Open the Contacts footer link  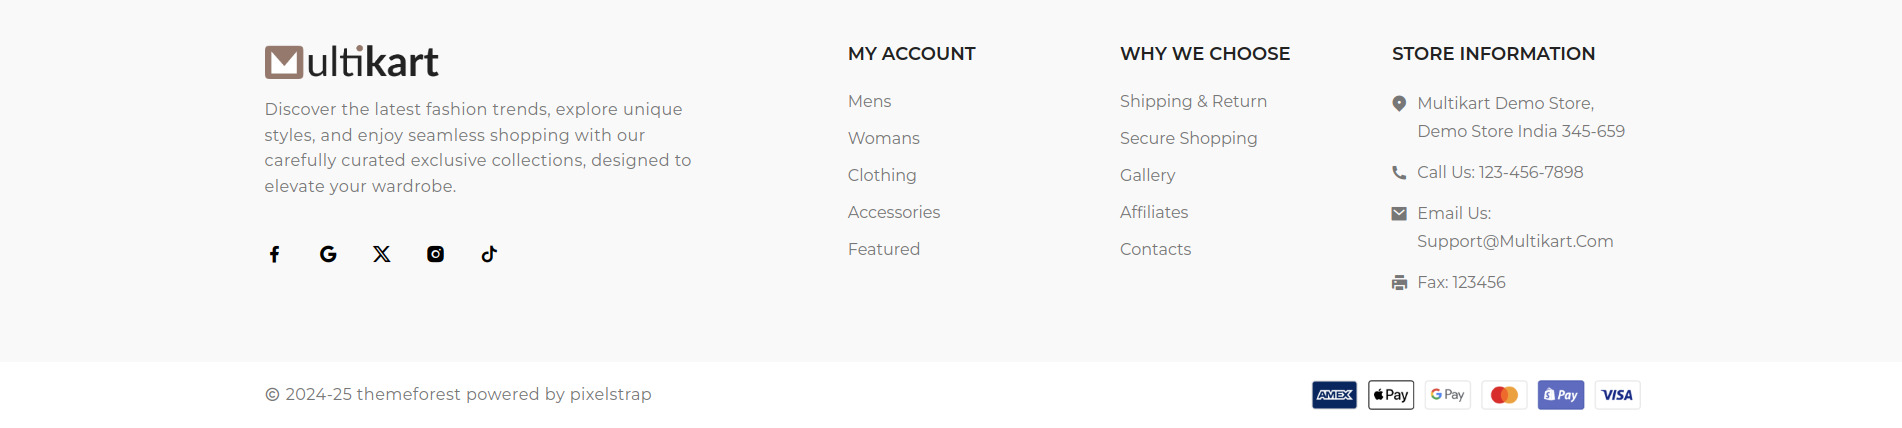click(x=1155, y=249)
